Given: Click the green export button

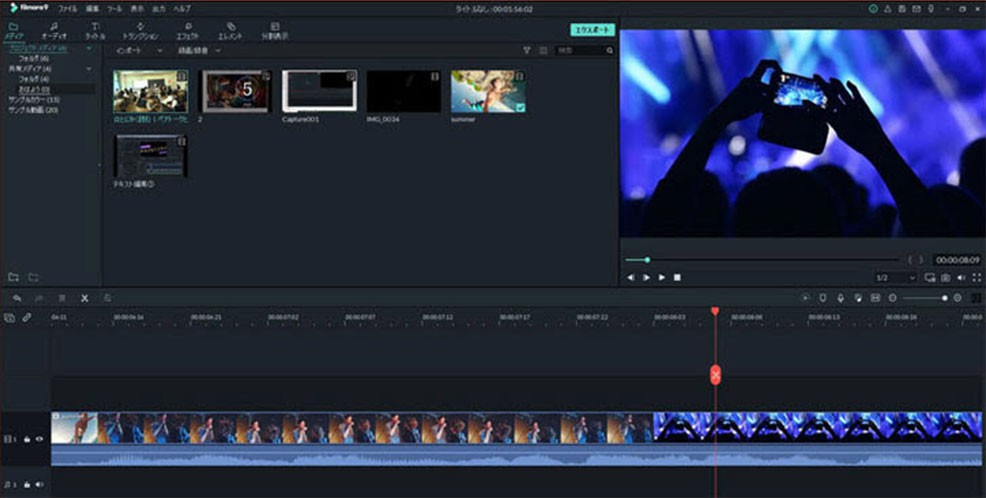Looking at the screenshot, I should tap(592, 30).
